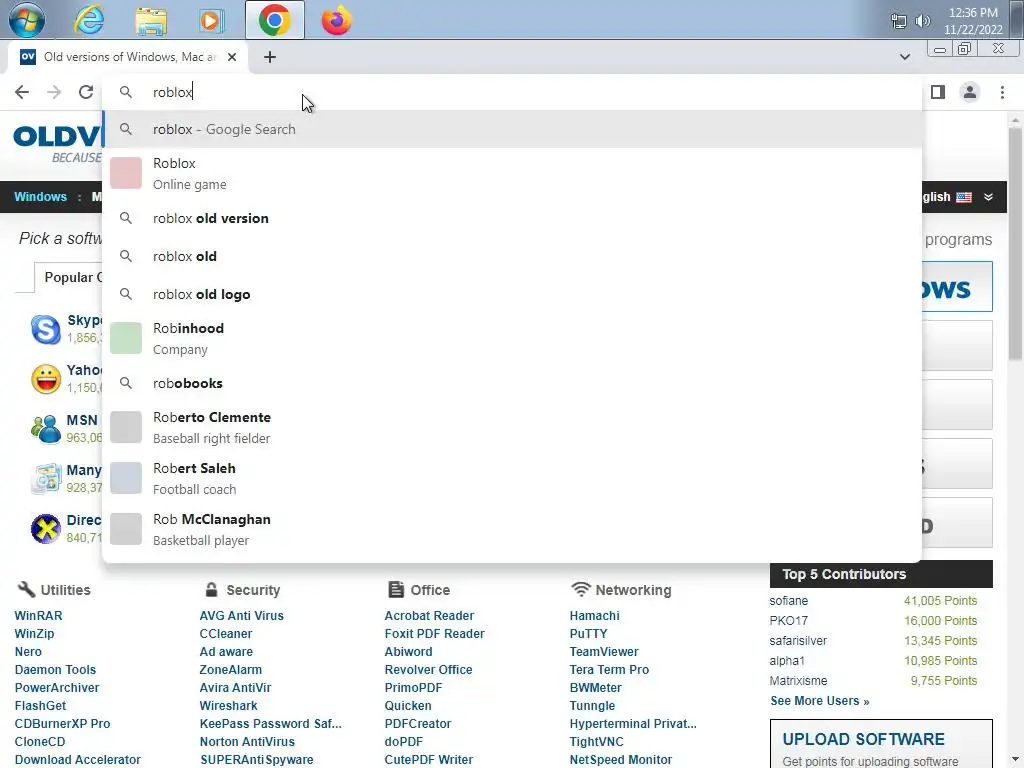Select 'roblox old' suggestion
This screenshot has width=1024, height=768.
click(x=512, y=256)
